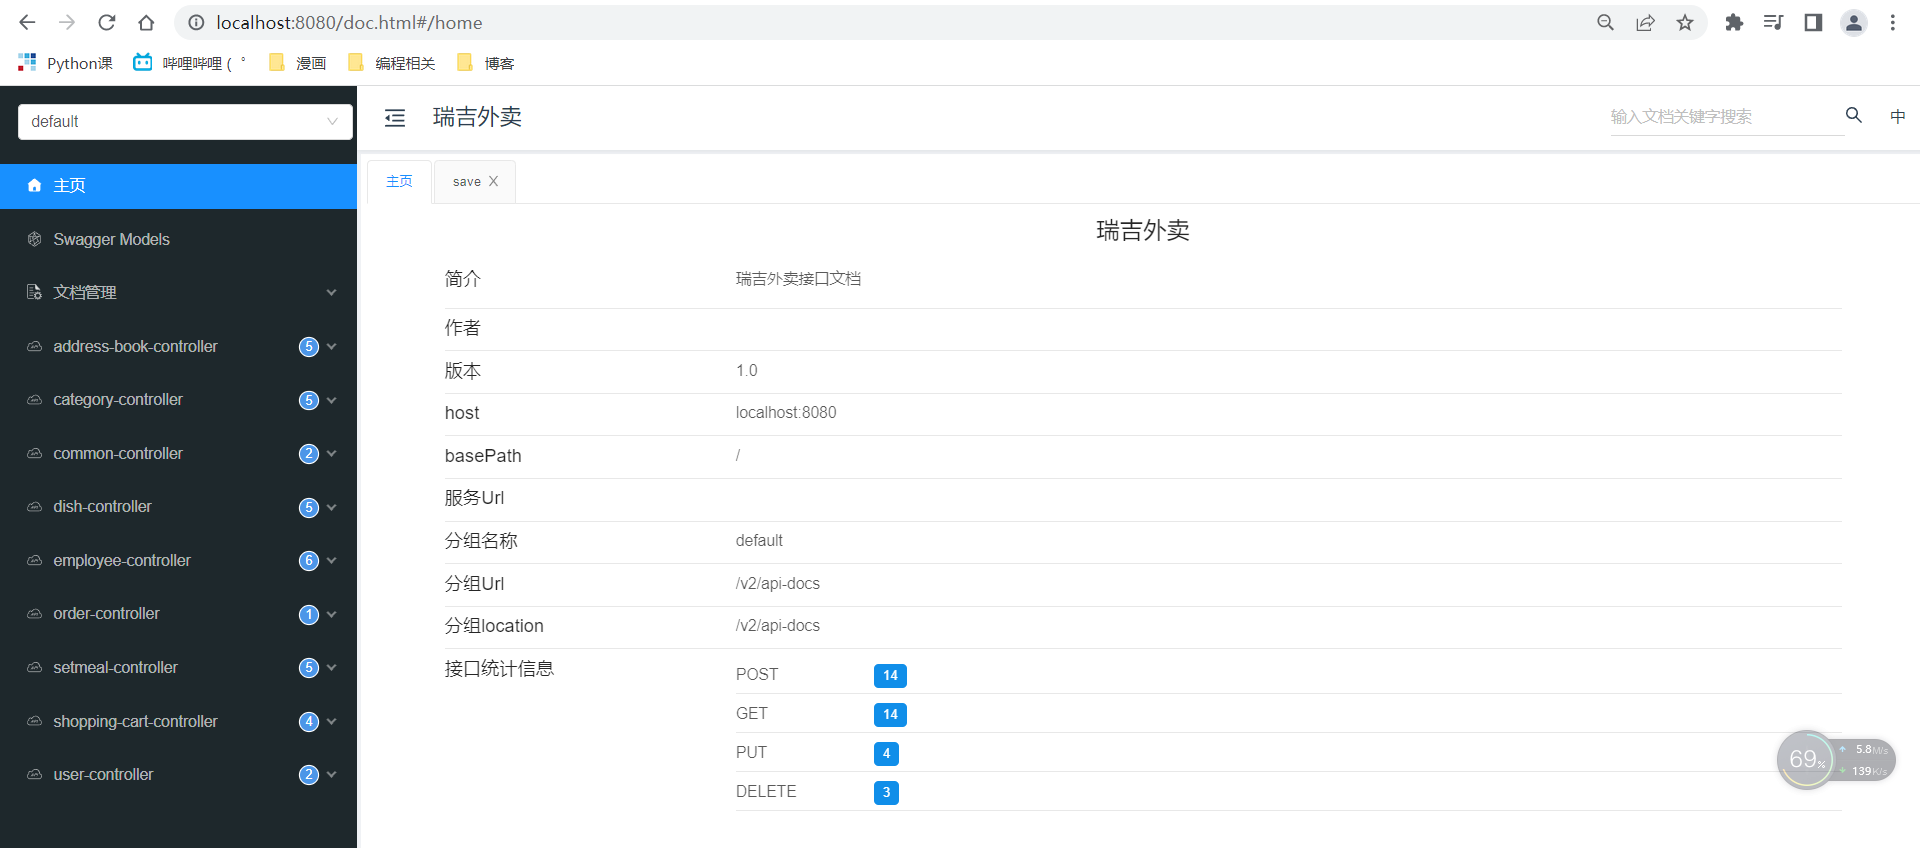Expand dish-controller
This screenshot has height=848, width=1920.
point(178,506)
